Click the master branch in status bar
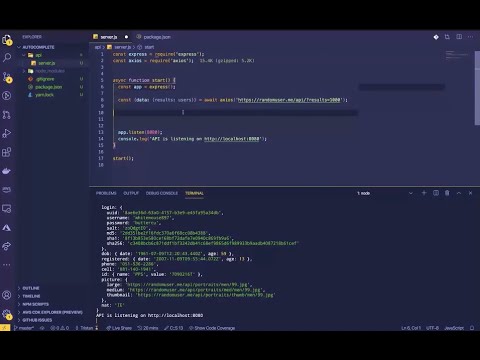The height and width of the screenshot is (360, 480). tap(24, 328)
